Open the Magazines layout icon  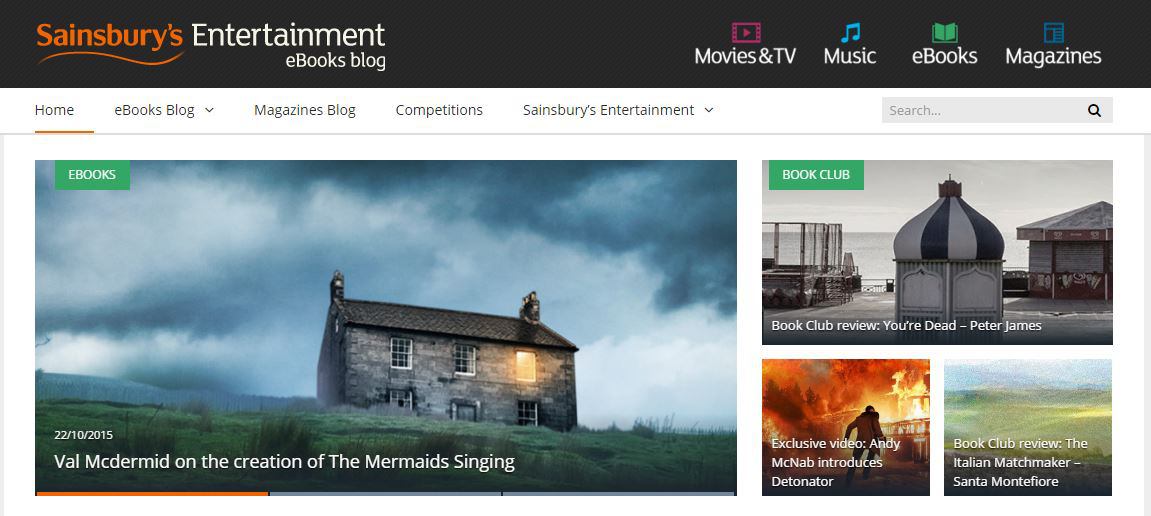click(1053, 32)
